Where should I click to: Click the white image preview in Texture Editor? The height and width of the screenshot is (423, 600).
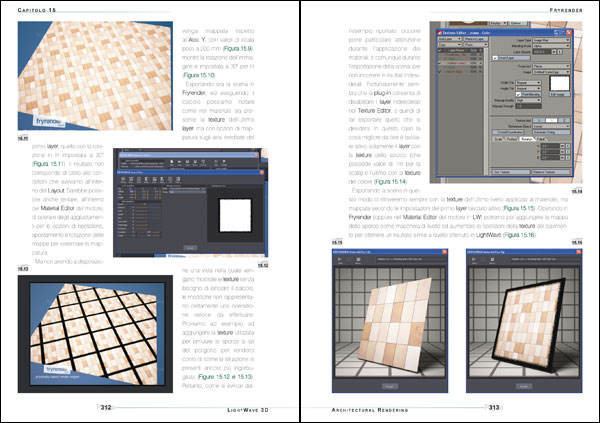(x=559, y=83)
